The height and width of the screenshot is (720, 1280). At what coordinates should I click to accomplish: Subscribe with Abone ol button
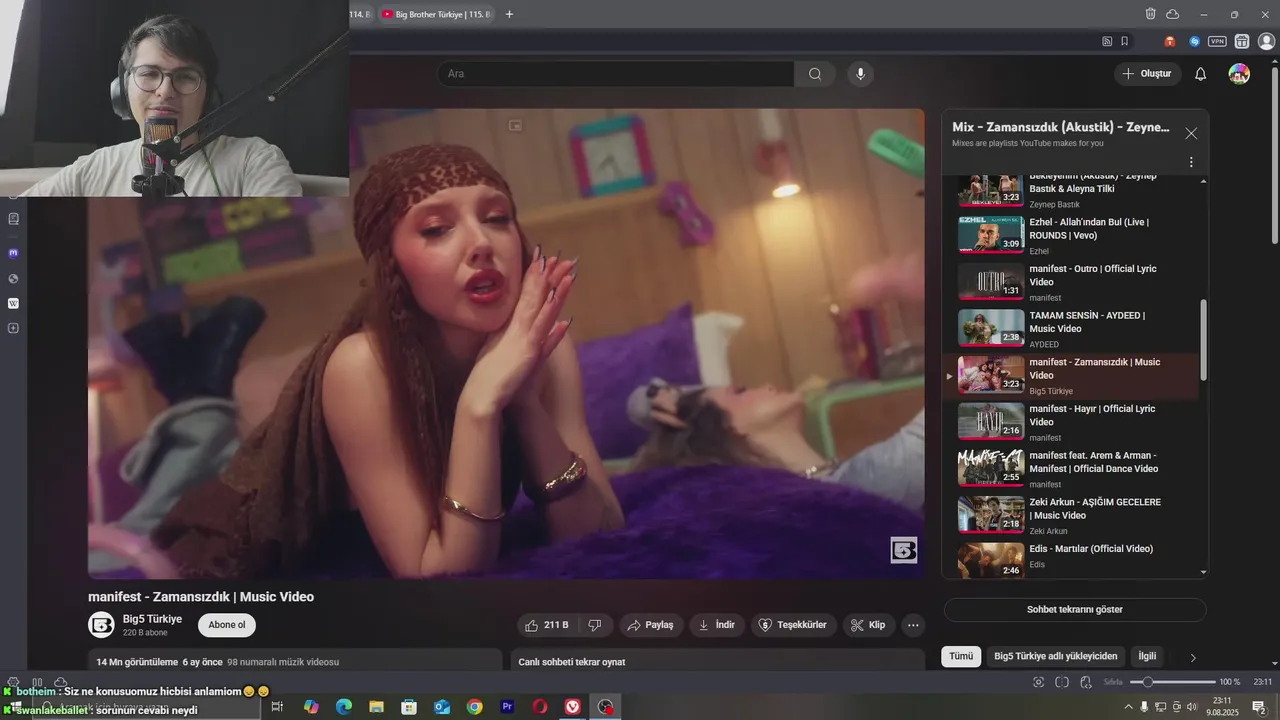click(227, 625)
